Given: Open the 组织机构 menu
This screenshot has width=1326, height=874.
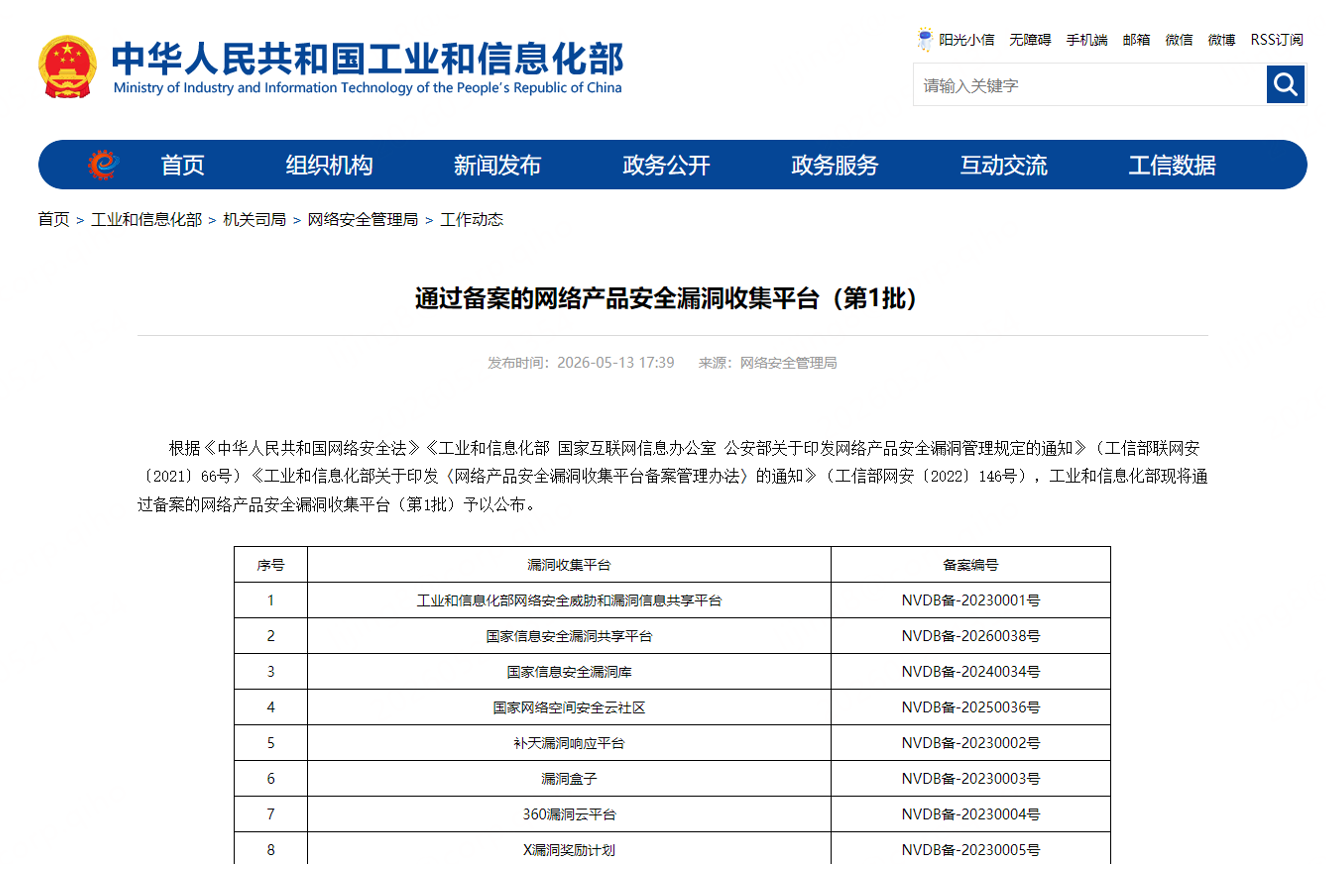Looking at the screenshot, I should tap(329, 165).
